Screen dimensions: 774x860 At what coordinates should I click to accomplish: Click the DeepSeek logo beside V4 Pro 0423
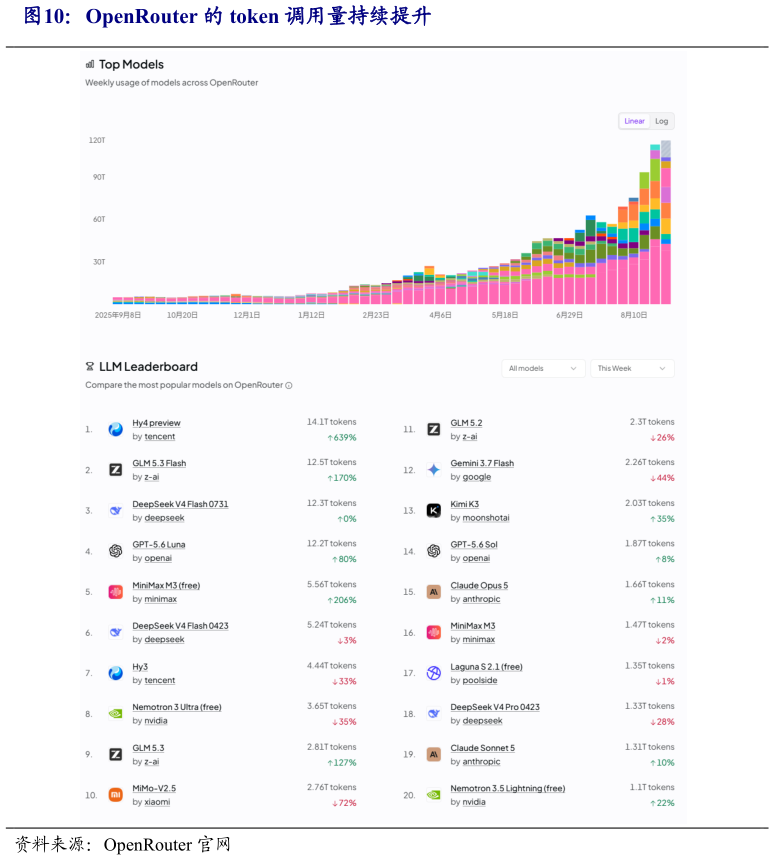click(433, 714)
